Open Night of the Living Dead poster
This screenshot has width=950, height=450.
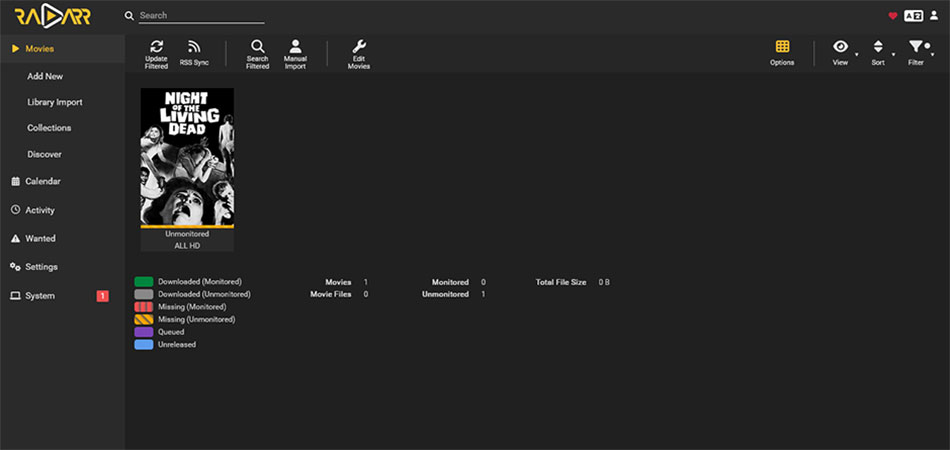tap(187, 156)
